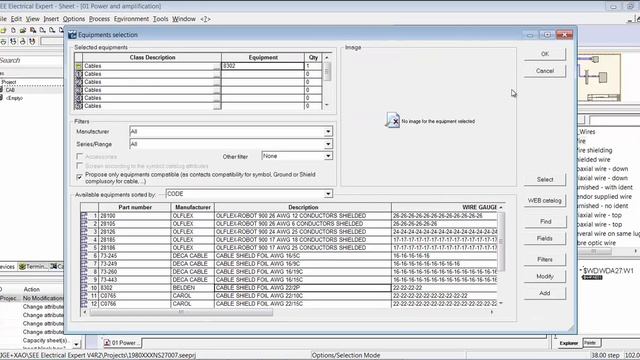Open the Insert menu
The width and height of the screenshot is (640, 360).
click(x=51, y=19)
